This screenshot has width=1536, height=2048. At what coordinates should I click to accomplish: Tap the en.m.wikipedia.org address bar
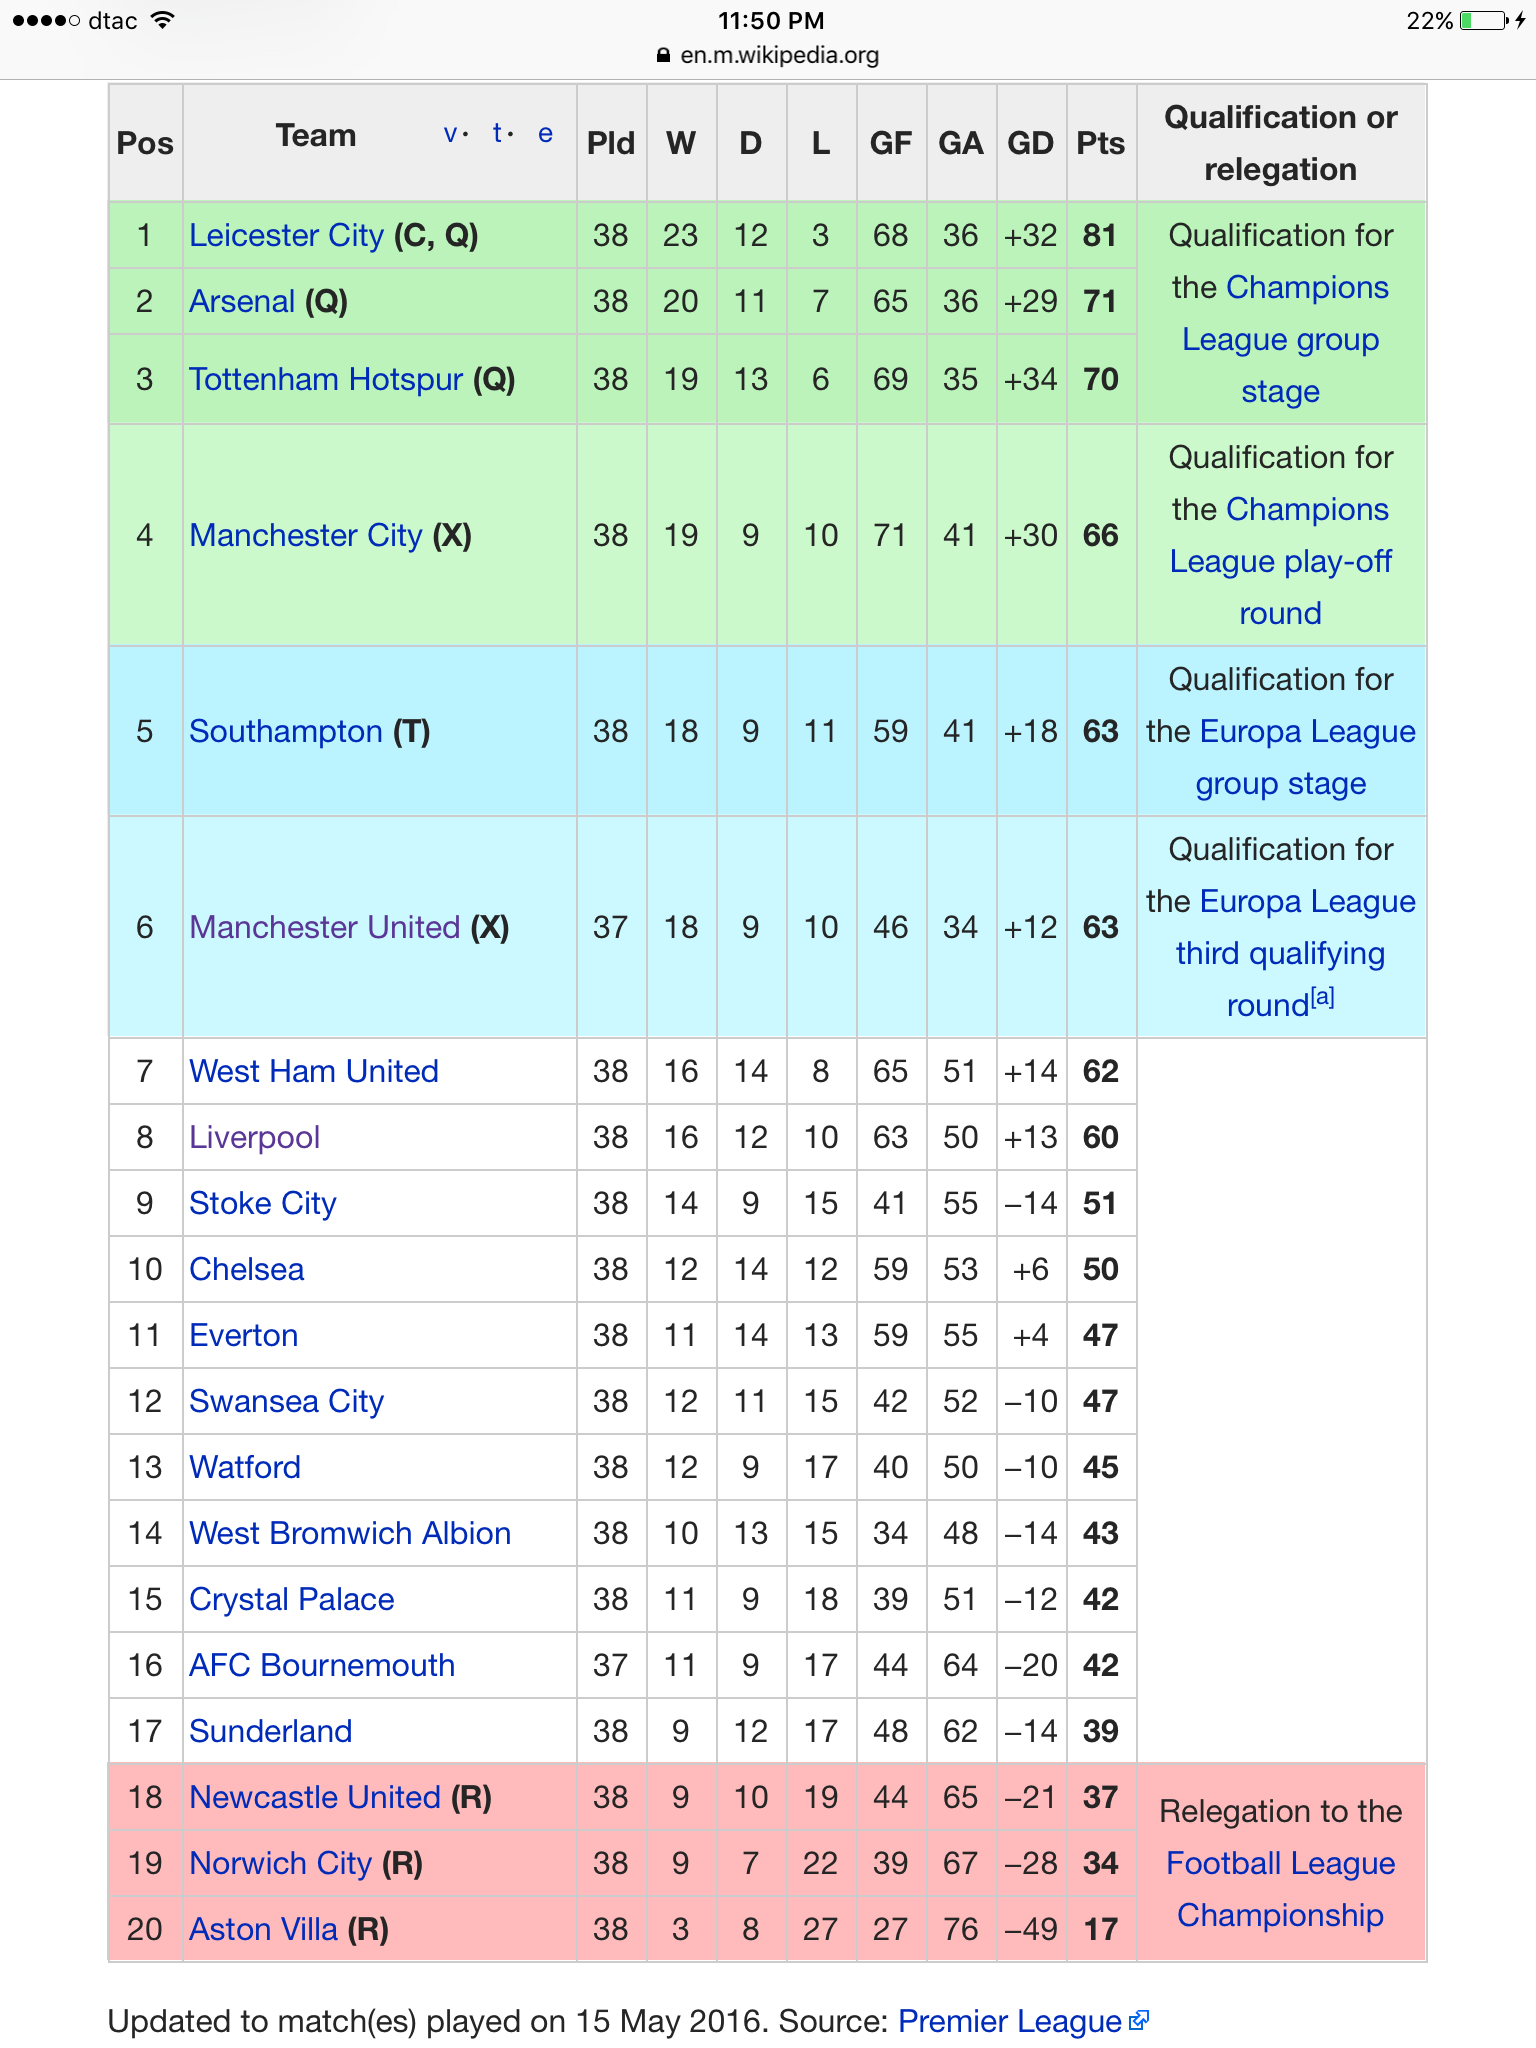[x=778, y=56]
